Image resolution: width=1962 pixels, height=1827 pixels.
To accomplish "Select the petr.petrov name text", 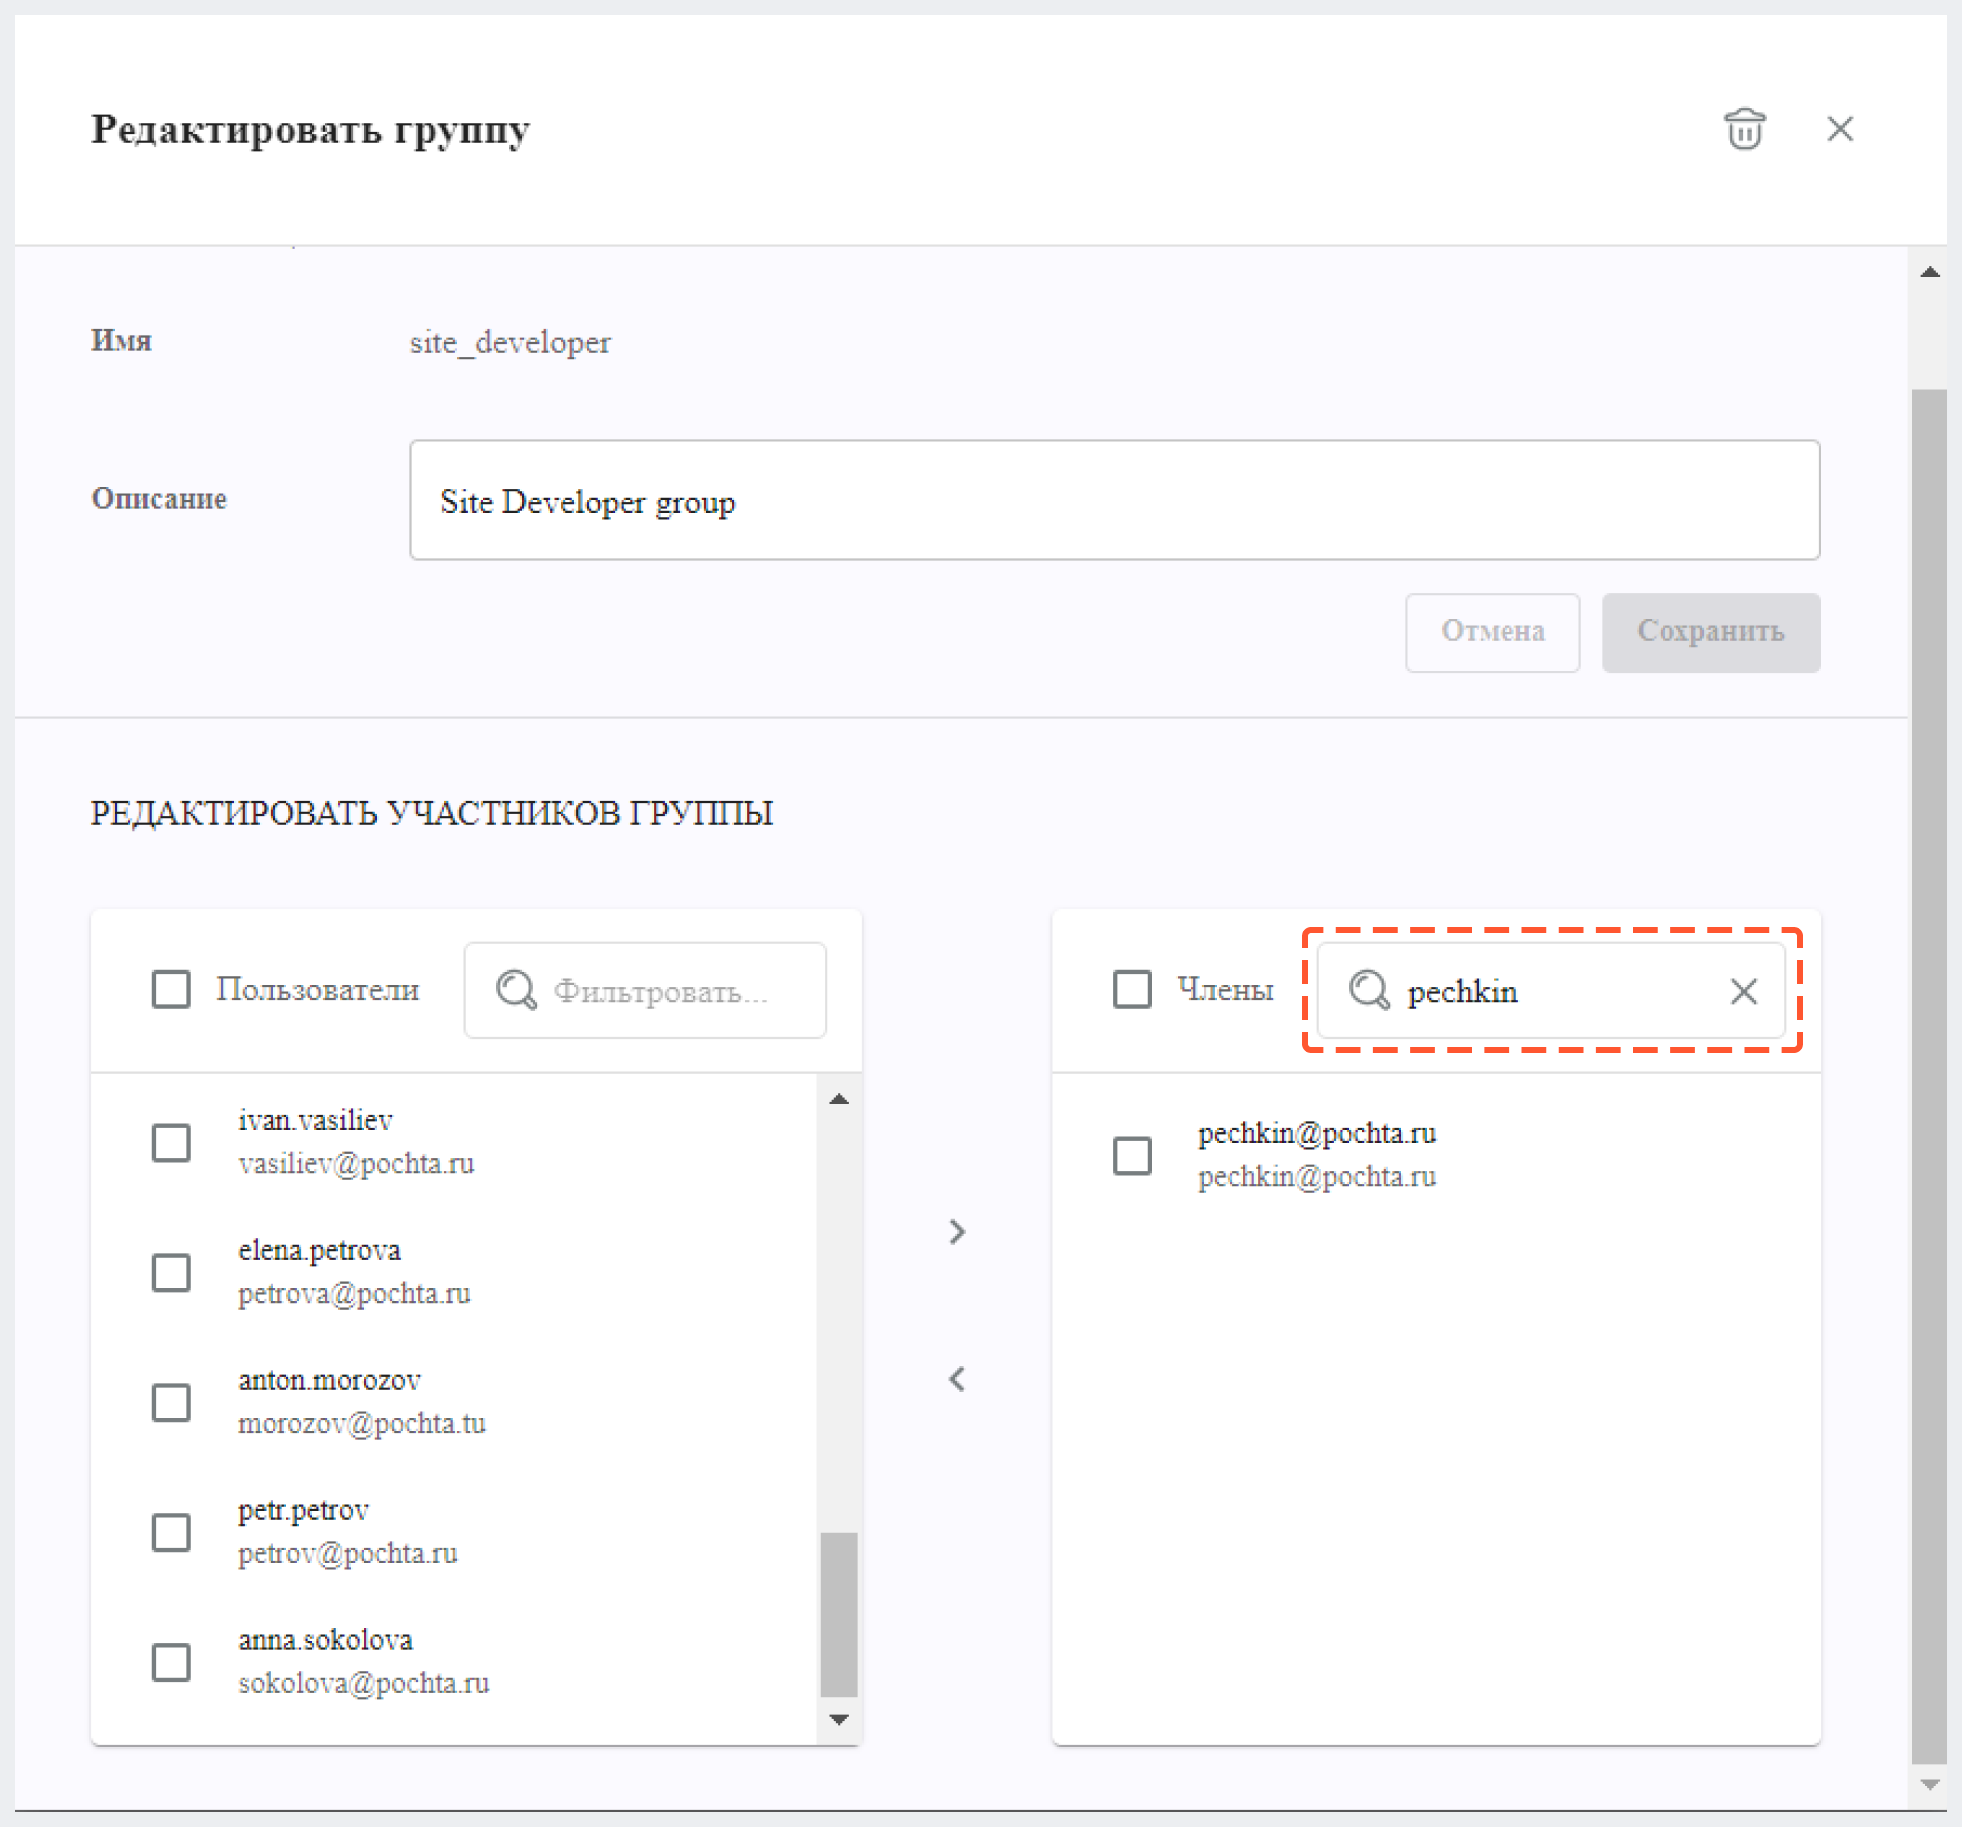I will [303, 1510].
